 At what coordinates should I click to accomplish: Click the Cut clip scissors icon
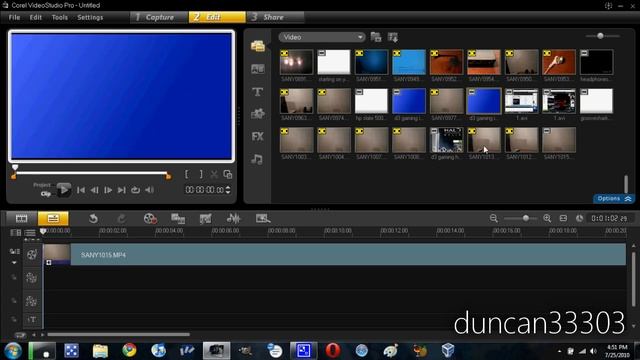[214, 174]
